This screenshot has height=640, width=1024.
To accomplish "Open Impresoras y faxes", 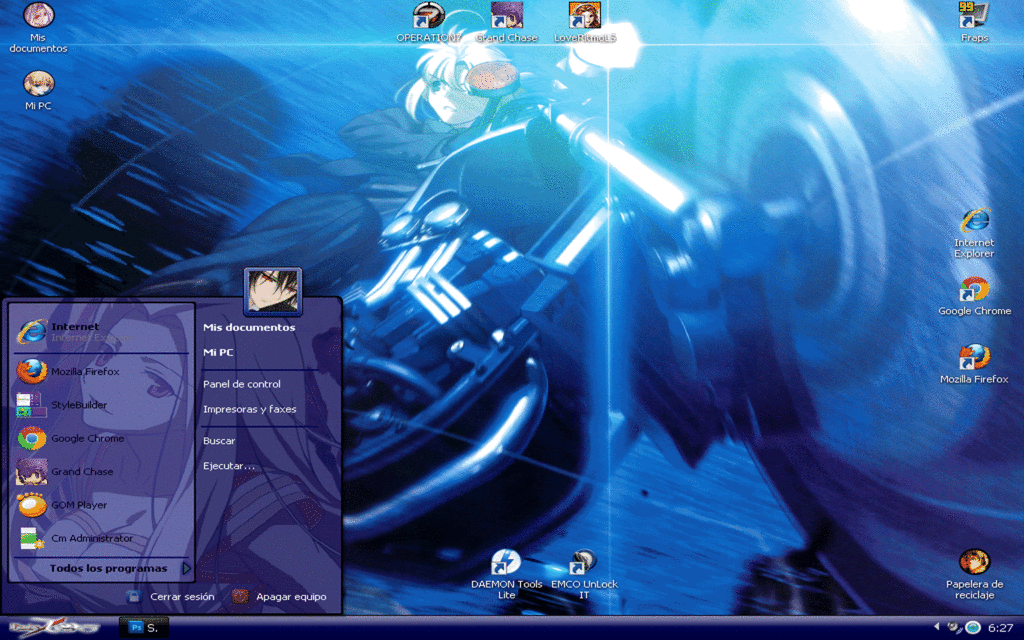I will point(249,409).
